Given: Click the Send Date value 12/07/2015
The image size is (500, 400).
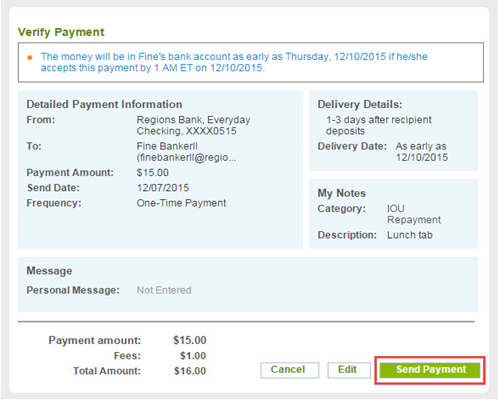Looking at the screenshot, I should tap(163, 188).
